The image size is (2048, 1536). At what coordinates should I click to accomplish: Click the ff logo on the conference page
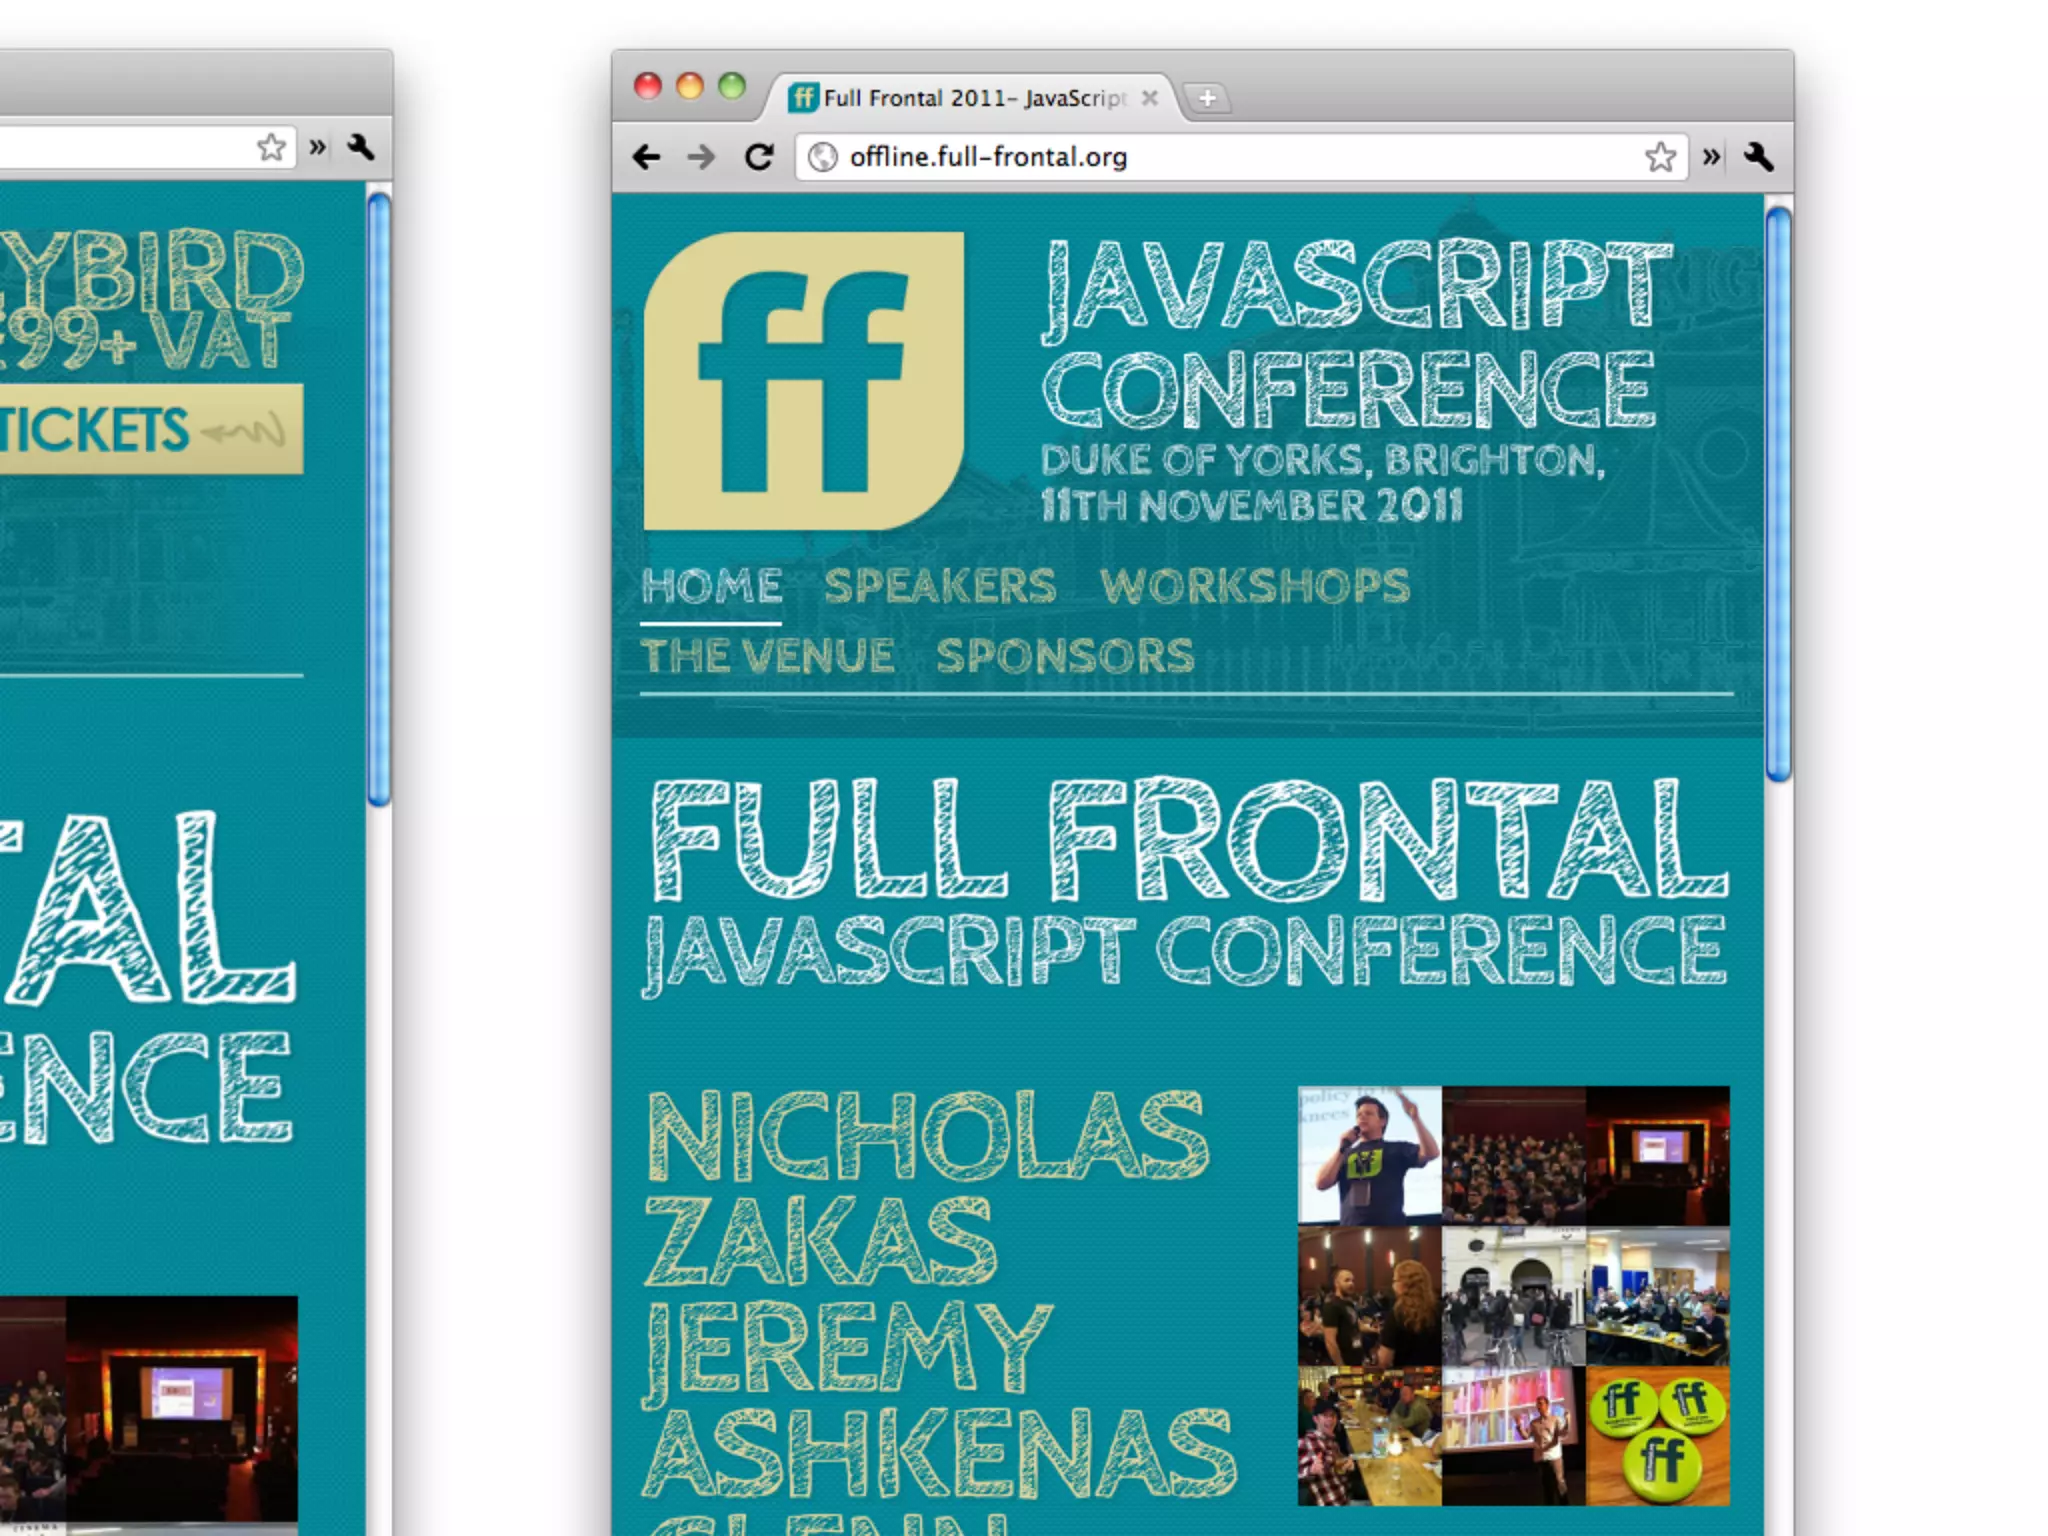pos(803,381)
